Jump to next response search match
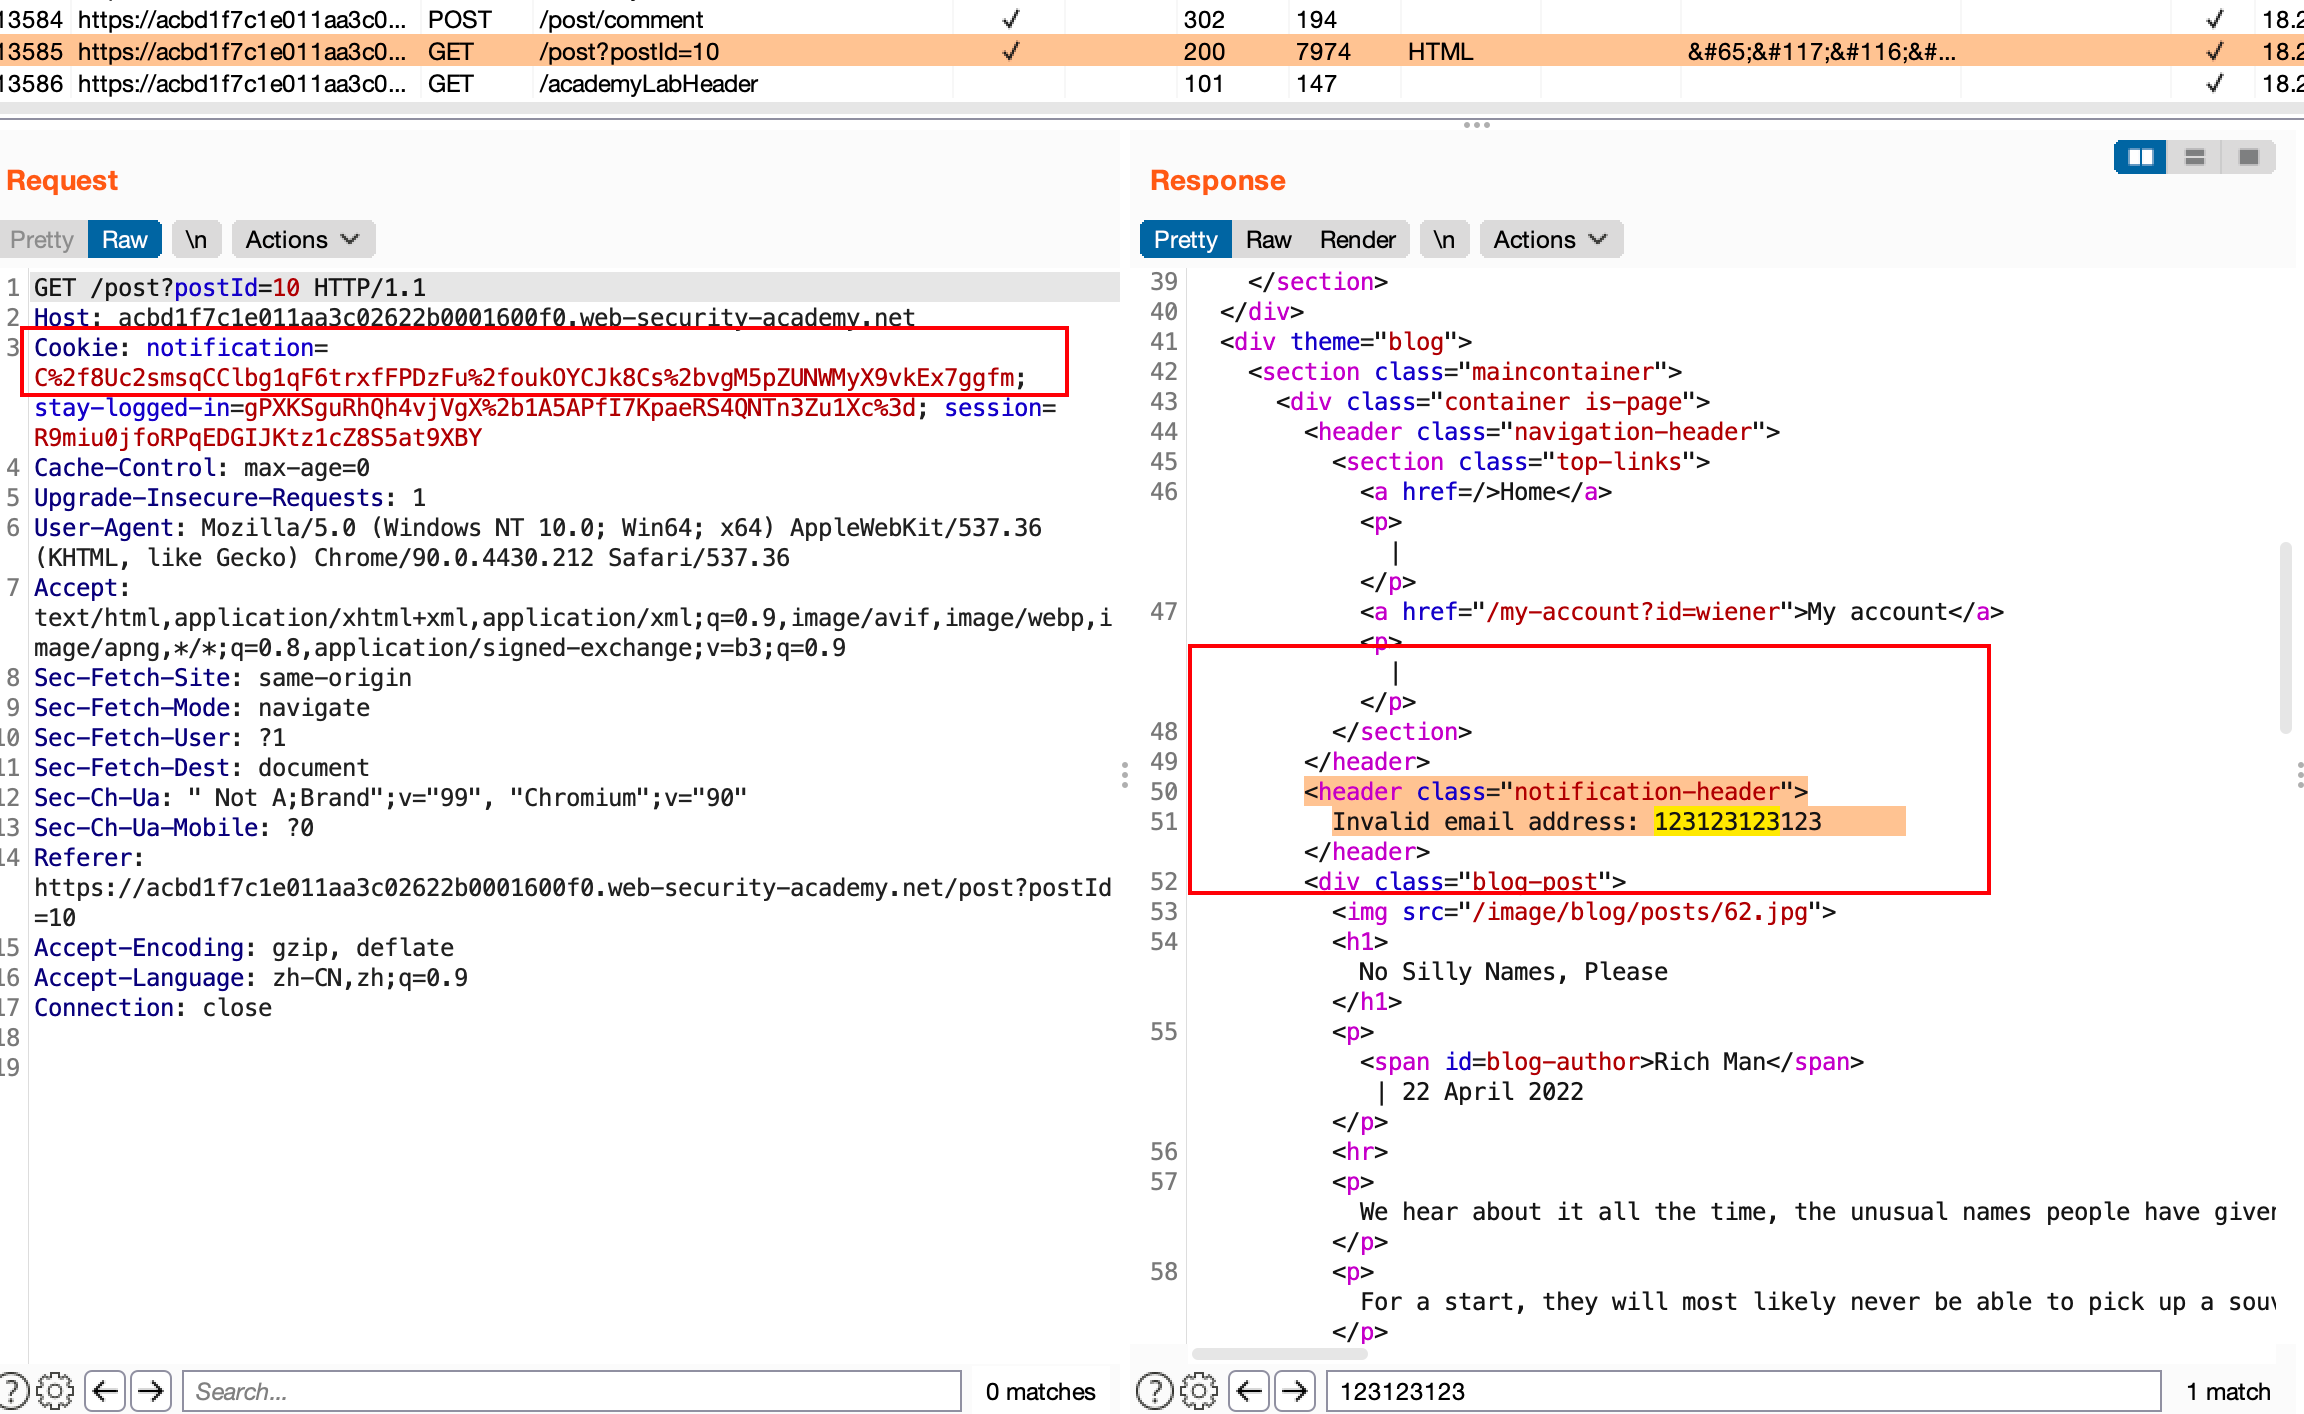 pyautogui.click(x=1295, y=1391)
